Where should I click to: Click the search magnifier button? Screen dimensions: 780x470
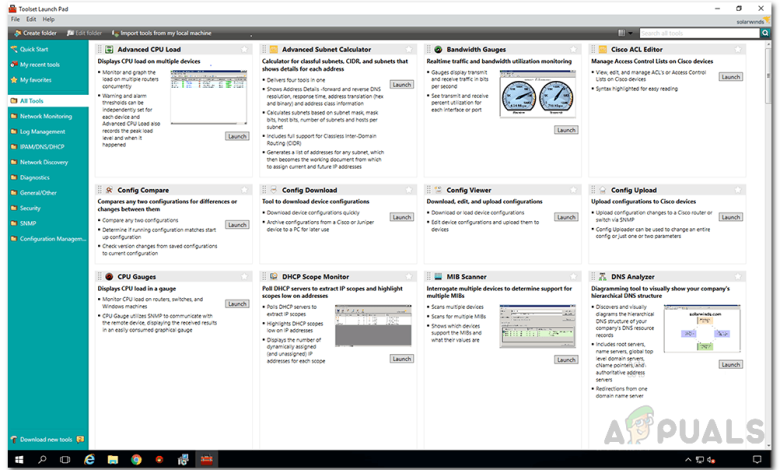click(765, 33)
